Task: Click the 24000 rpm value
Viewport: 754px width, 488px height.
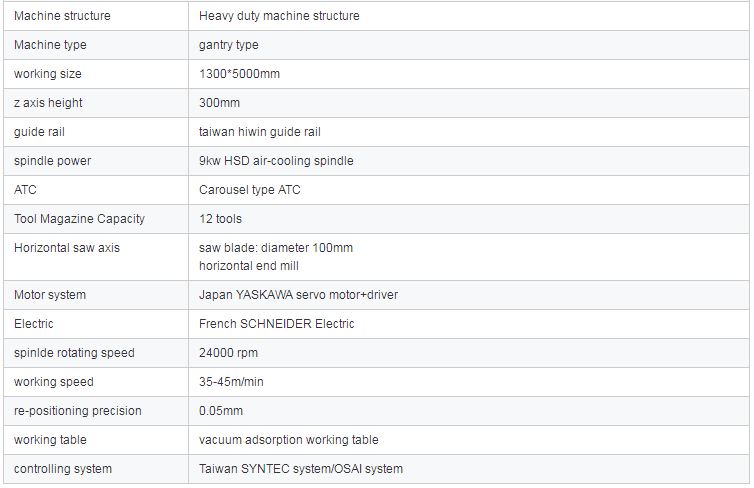Action: click(x=228, y=353)
